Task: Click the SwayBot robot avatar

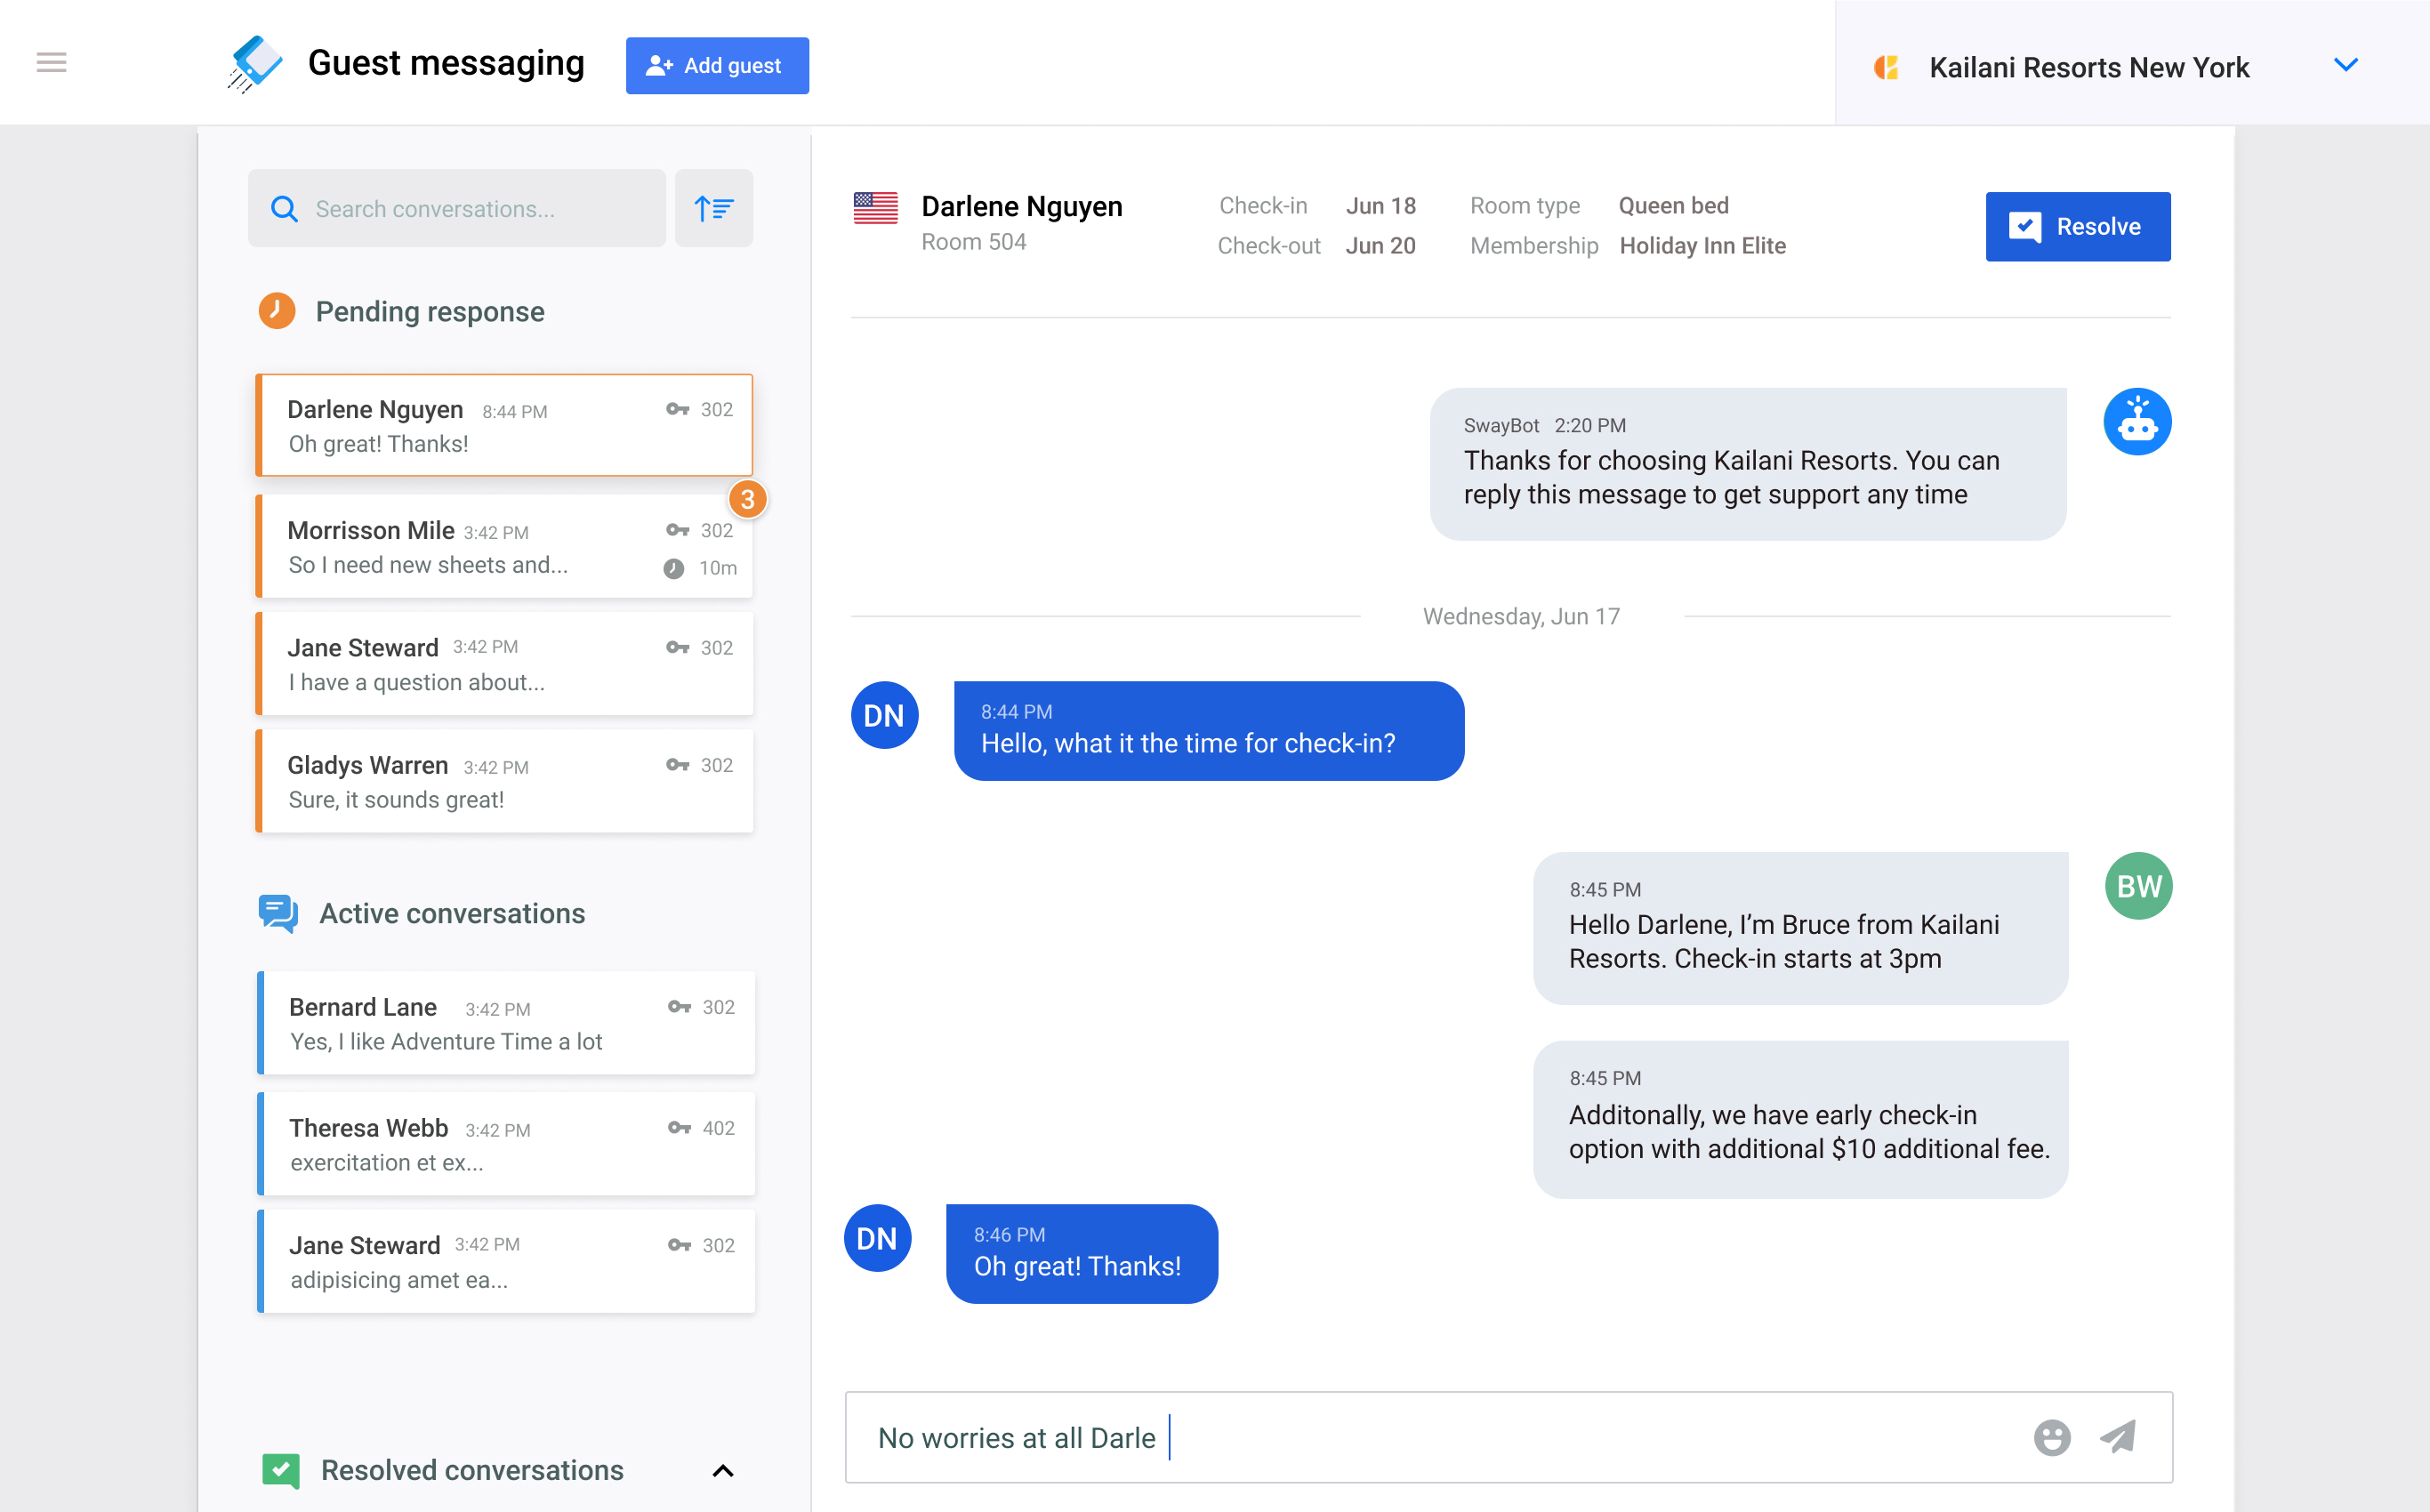Action: (2136, 421)
